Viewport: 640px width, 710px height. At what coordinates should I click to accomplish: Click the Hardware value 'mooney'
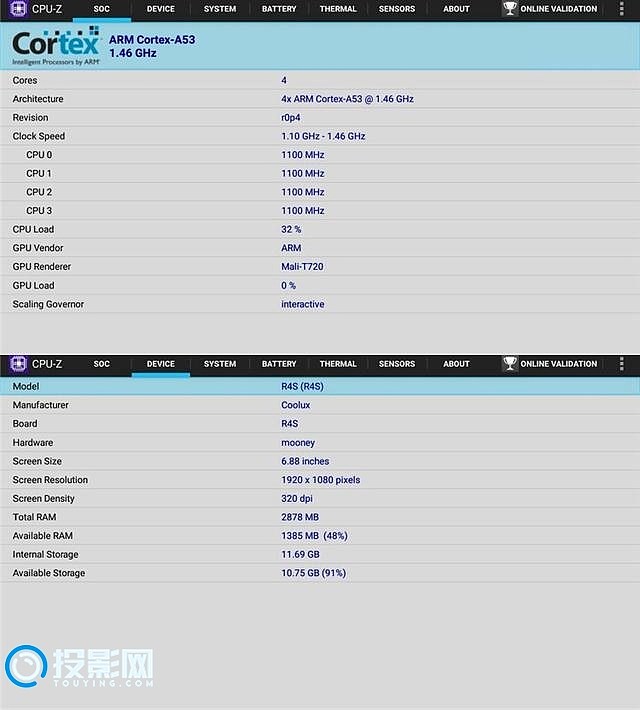tap(298, 443)
